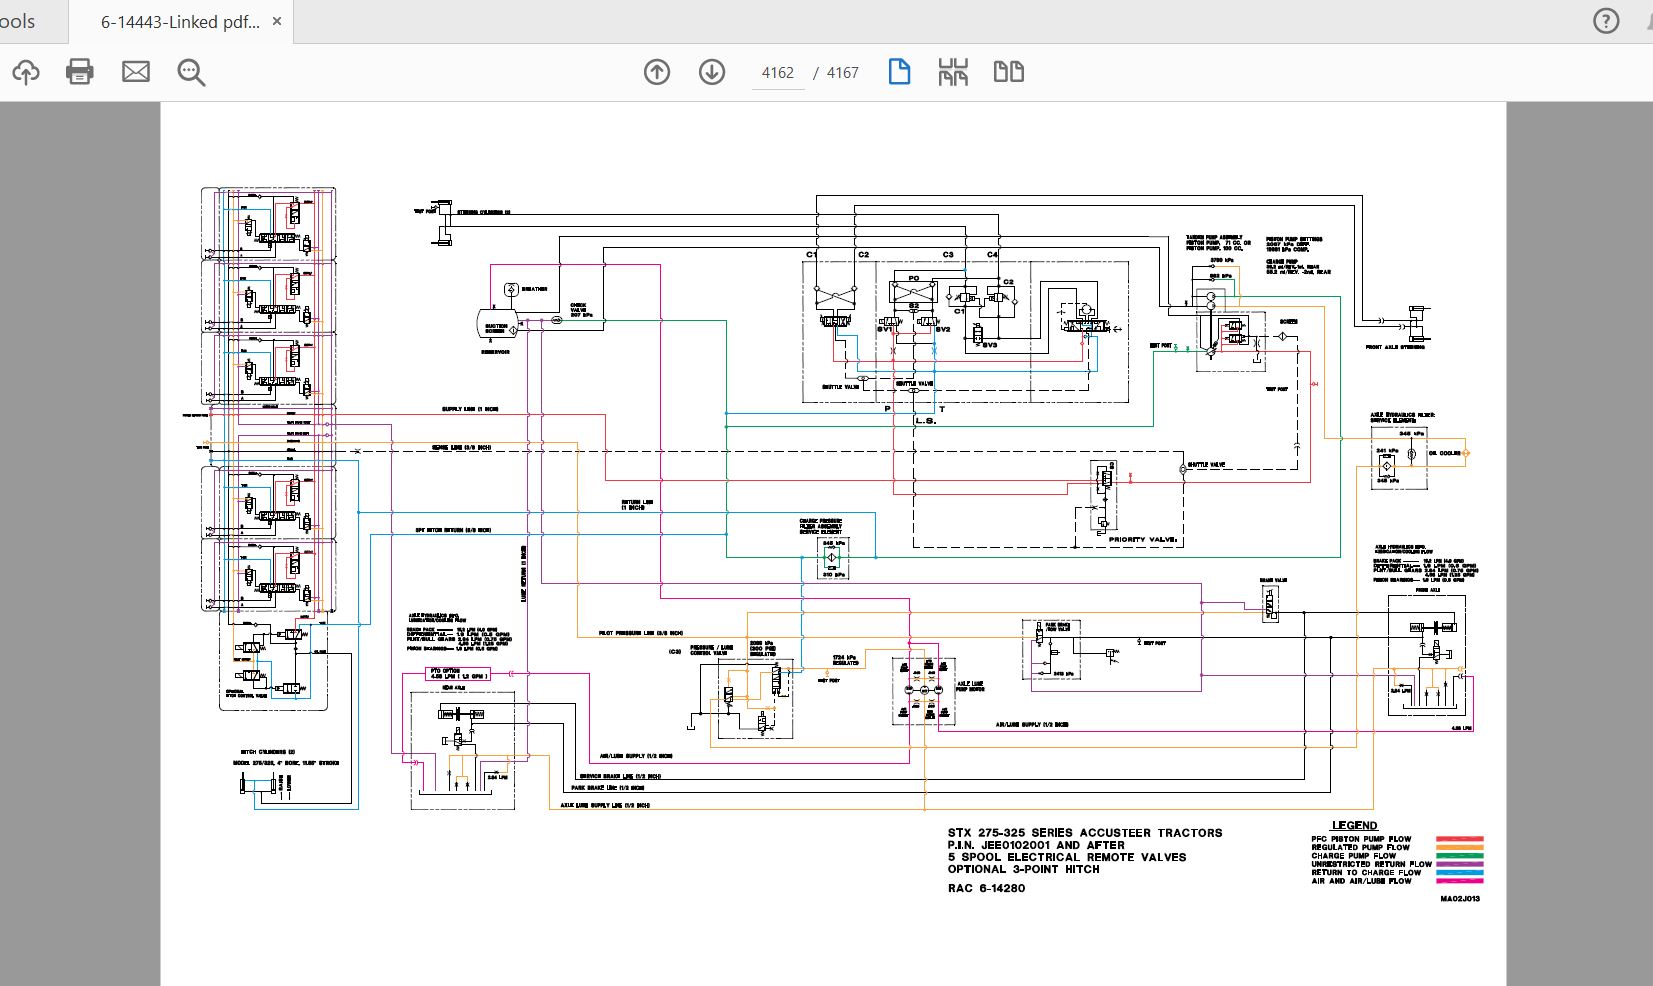
Task: Open the magnifier search tool
Action: (x=191, y=72)
